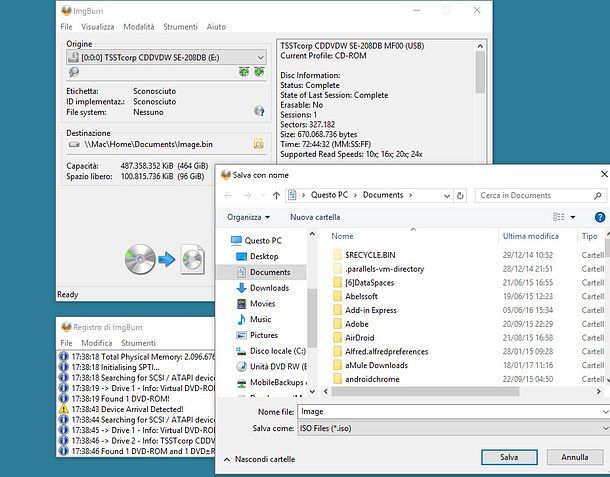Select the Alfred.alfredpreferences folder
The image size is (610, 477).
tap(381, 352)
